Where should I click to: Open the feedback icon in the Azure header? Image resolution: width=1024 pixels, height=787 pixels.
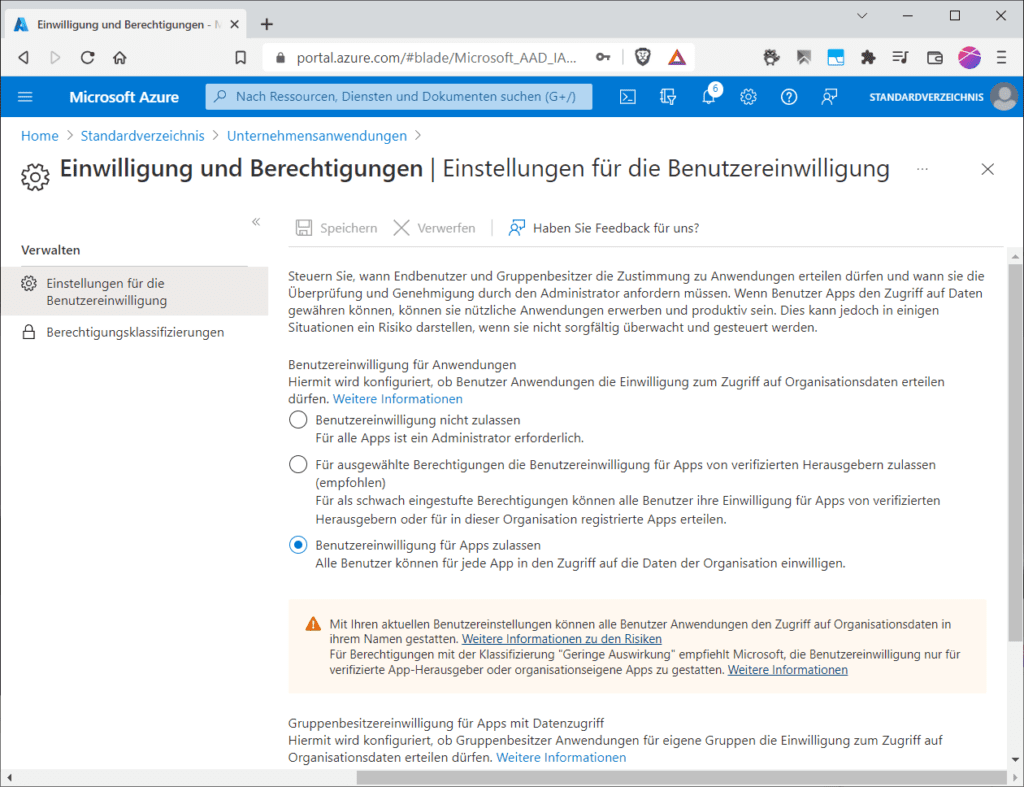[x=829, y=97]
